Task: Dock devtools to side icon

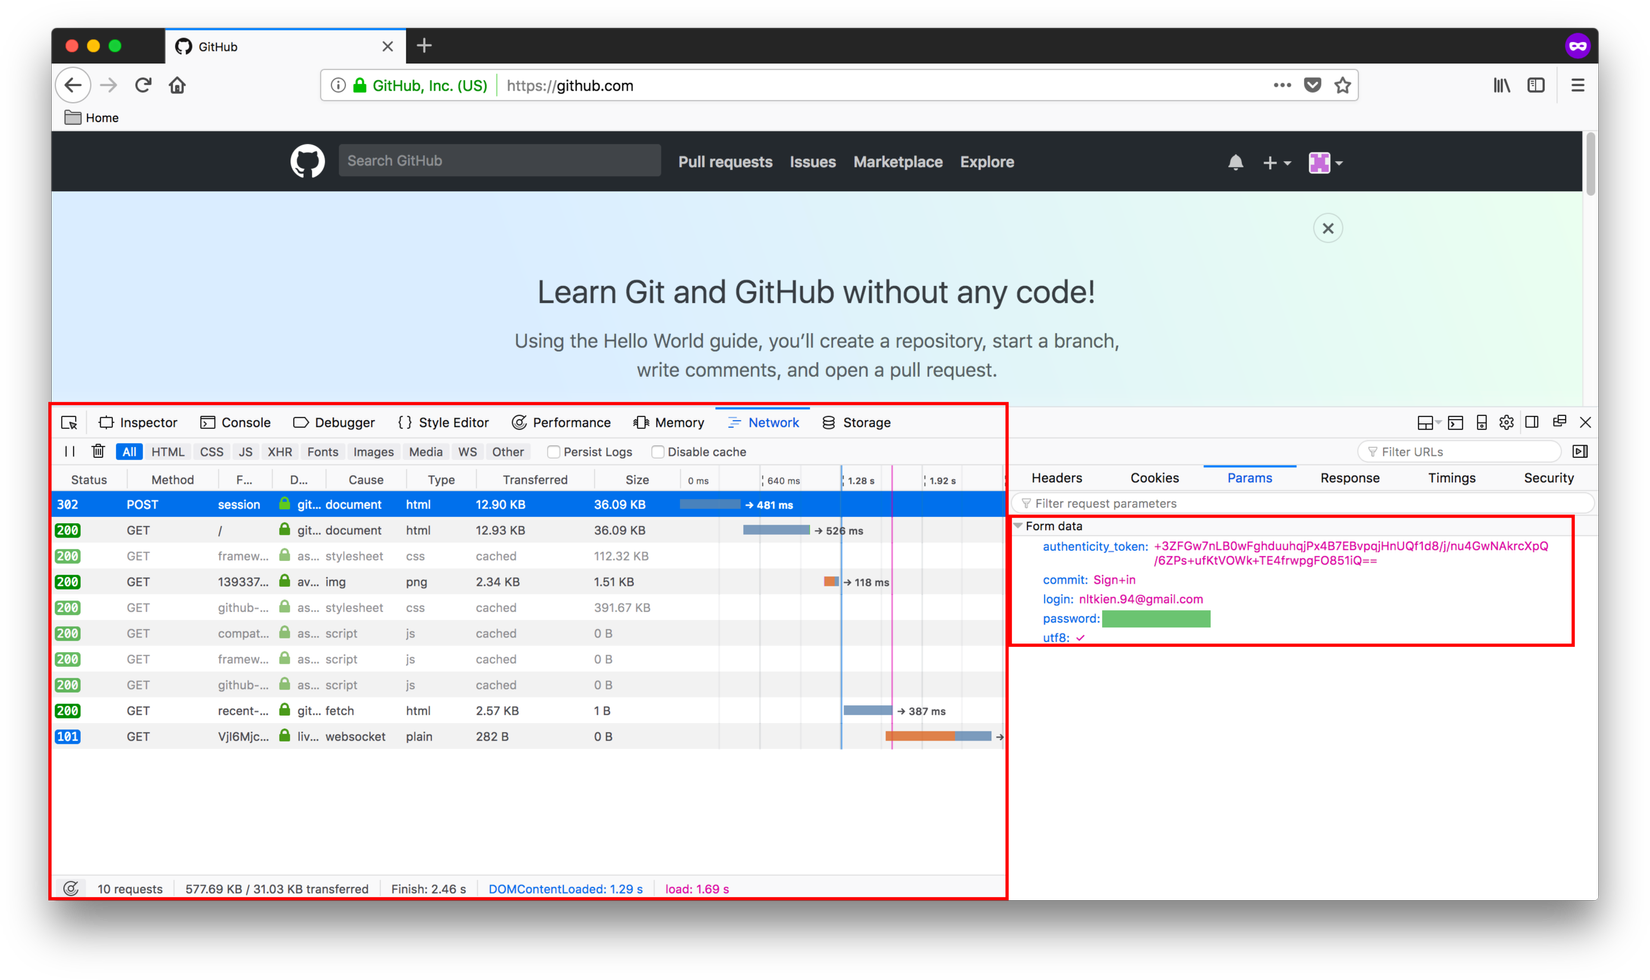Action: click(1532, 422)
